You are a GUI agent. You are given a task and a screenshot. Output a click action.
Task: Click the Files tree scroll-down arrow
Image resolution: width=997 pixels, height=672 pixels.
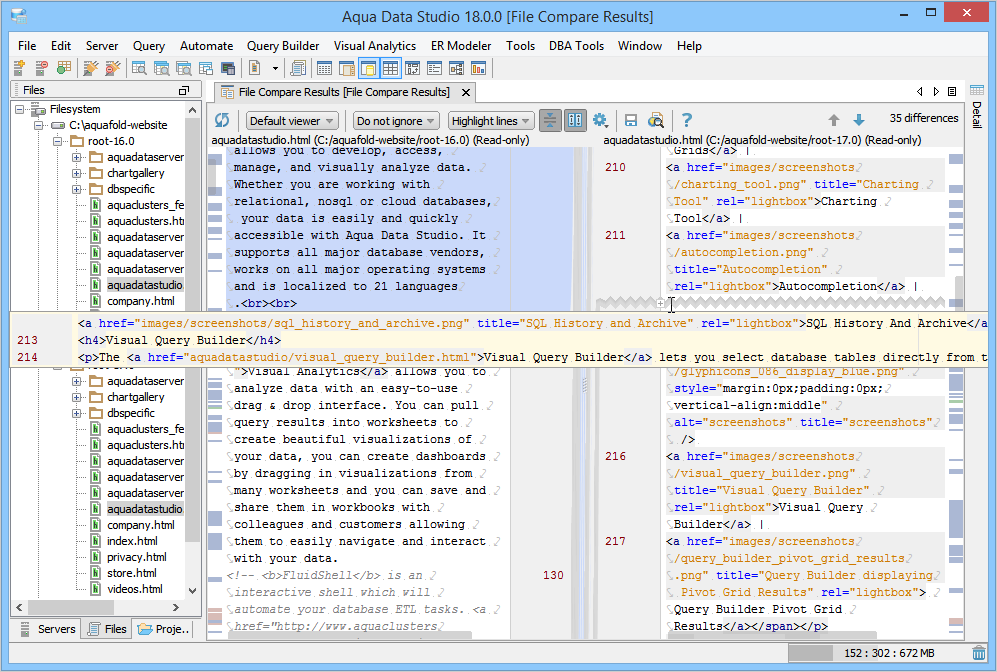(x=193, y=591)
